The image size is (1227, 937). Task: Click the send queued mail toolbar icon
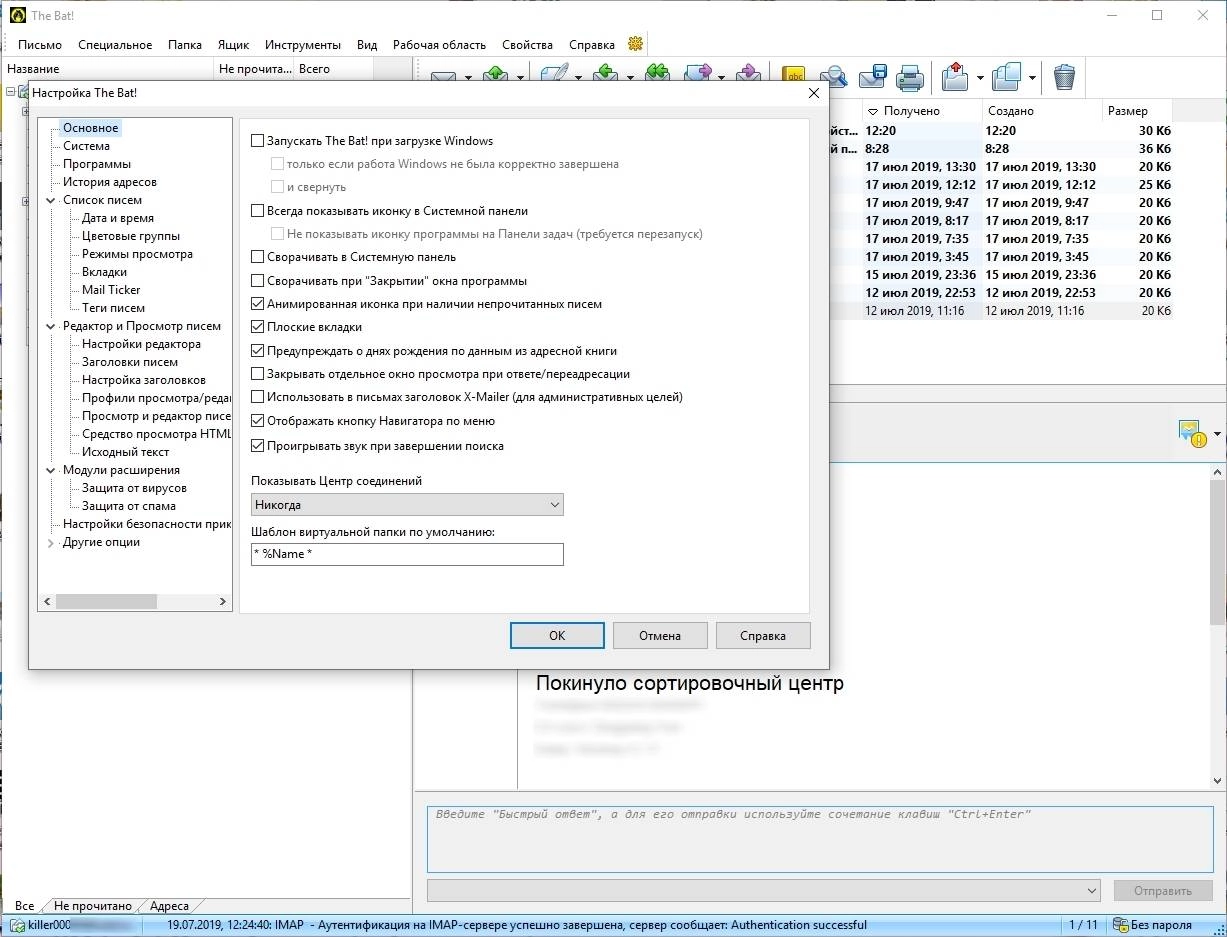[495, 75]
